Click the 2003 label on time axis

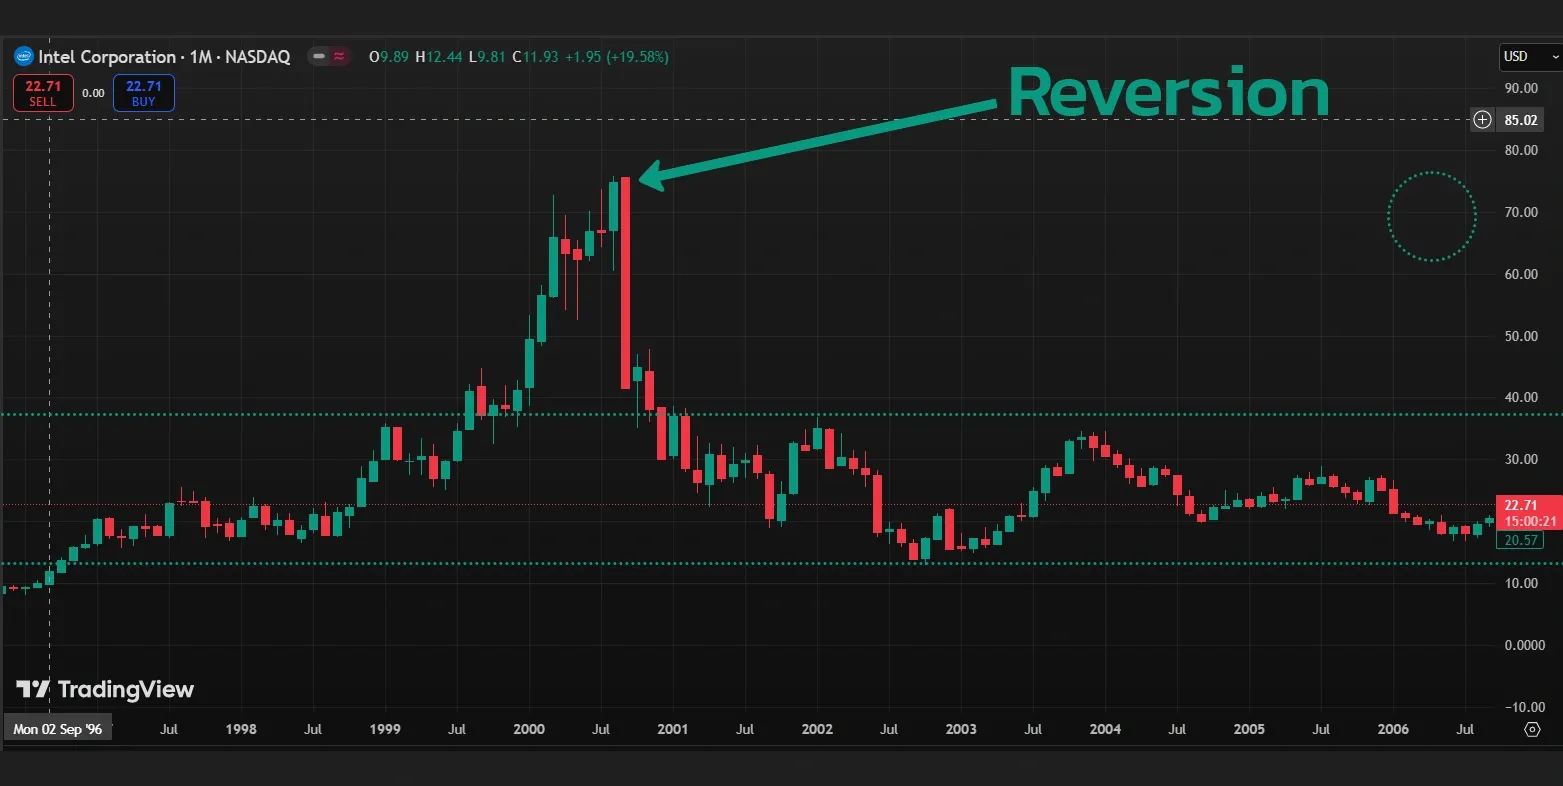pyautogui.click(x=961, y=729)
